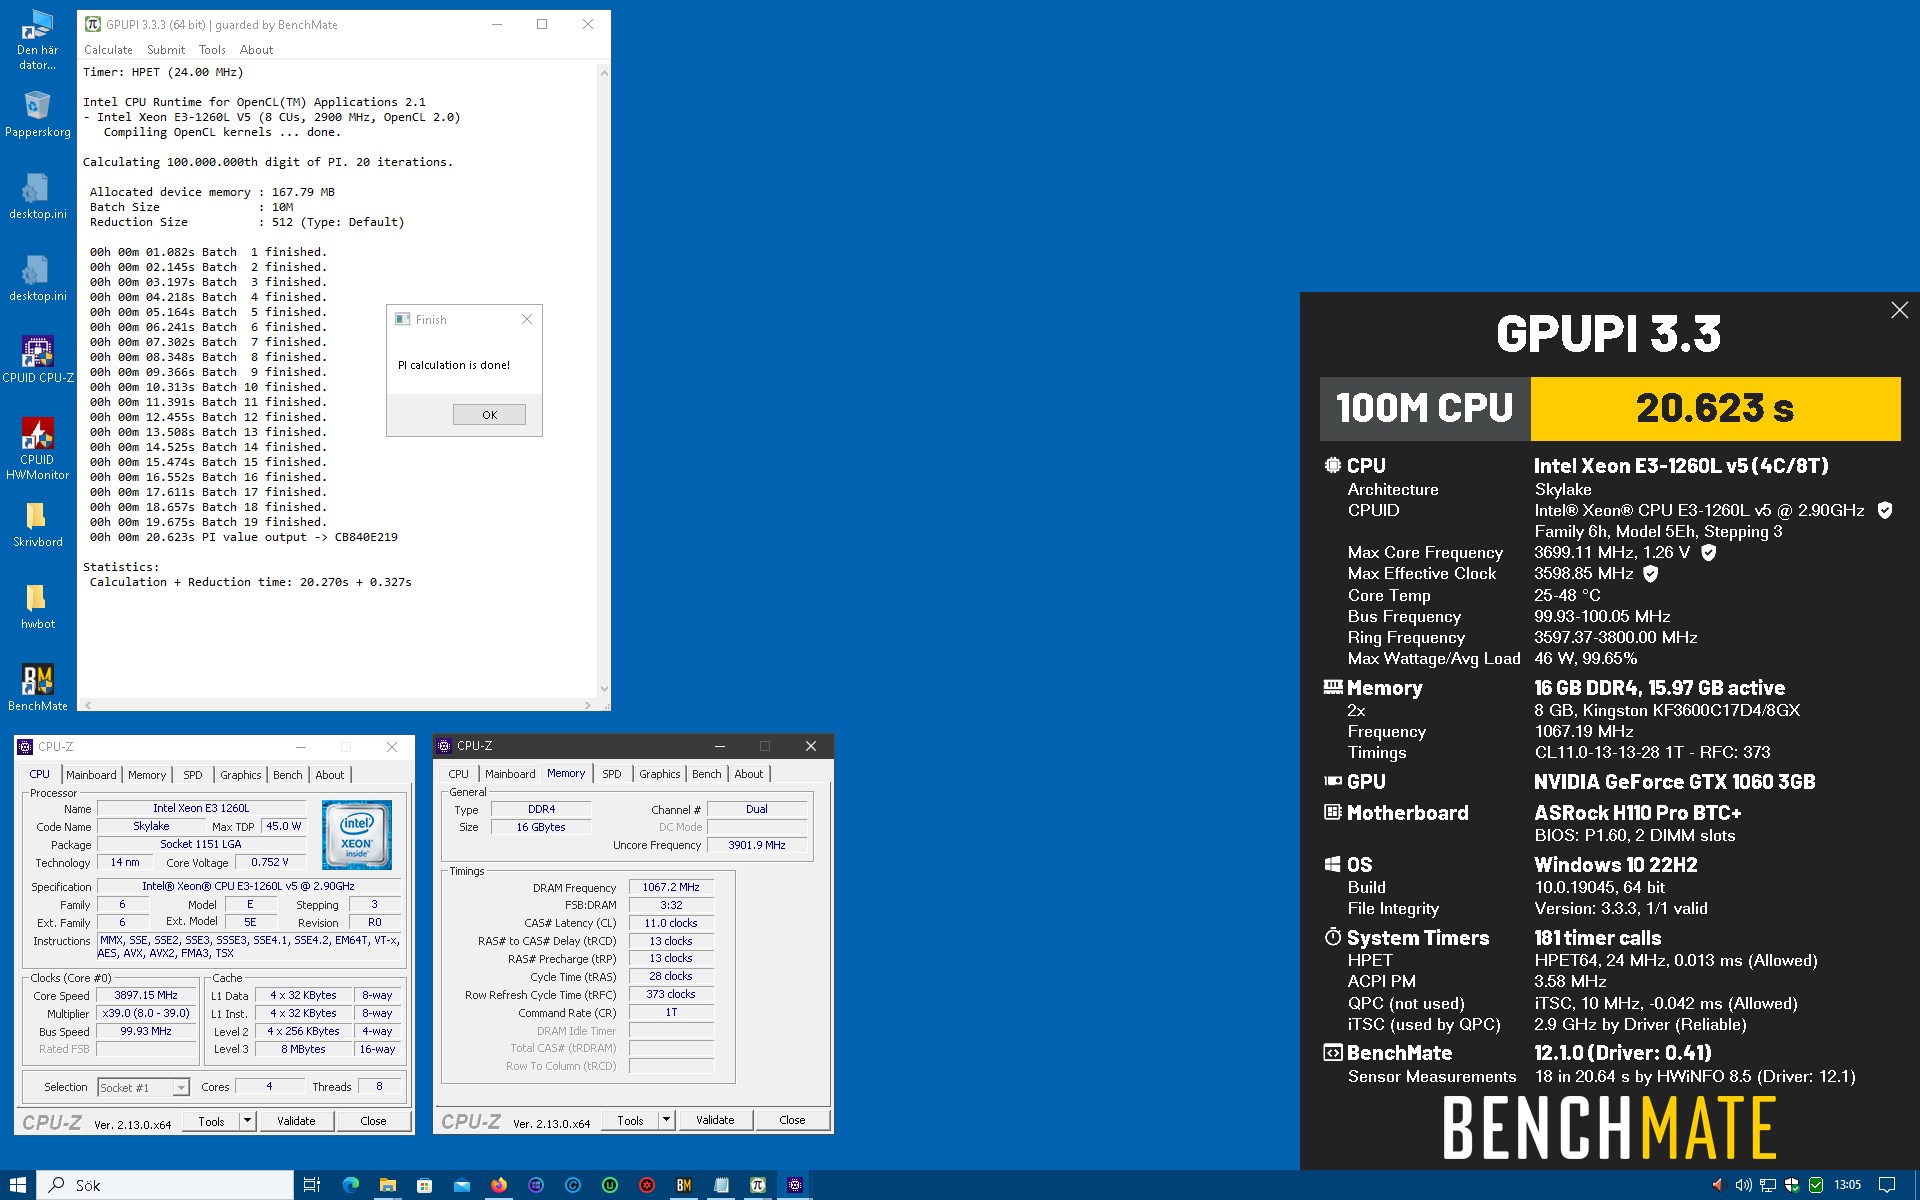The image size is (1920, 1200).
Task: Launch Microsoft Edge from the taskbar
Action: click(351, 1185)
